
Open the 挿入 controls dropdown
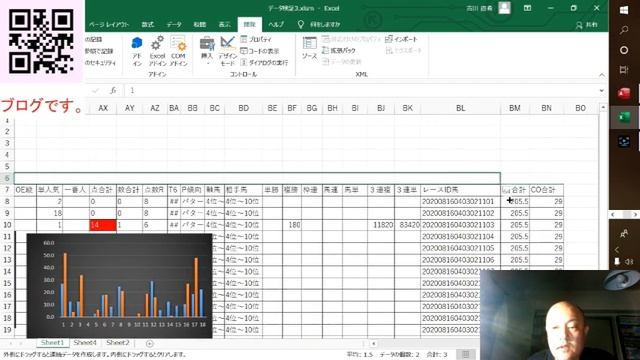(x=207, y=52)
